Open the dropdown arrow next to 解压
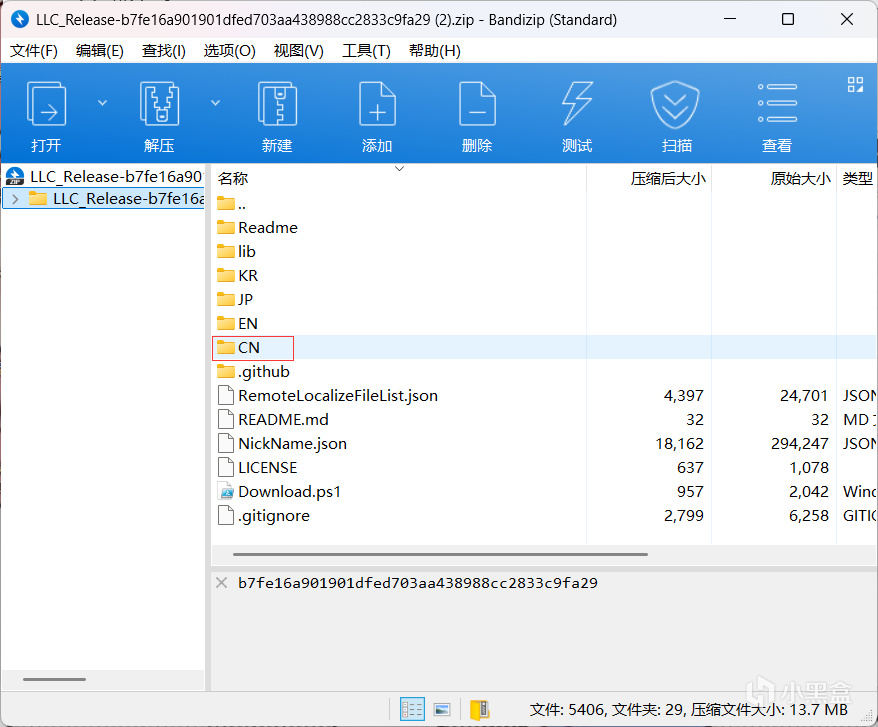Screen dimensions: 878x727 (215, 103)
